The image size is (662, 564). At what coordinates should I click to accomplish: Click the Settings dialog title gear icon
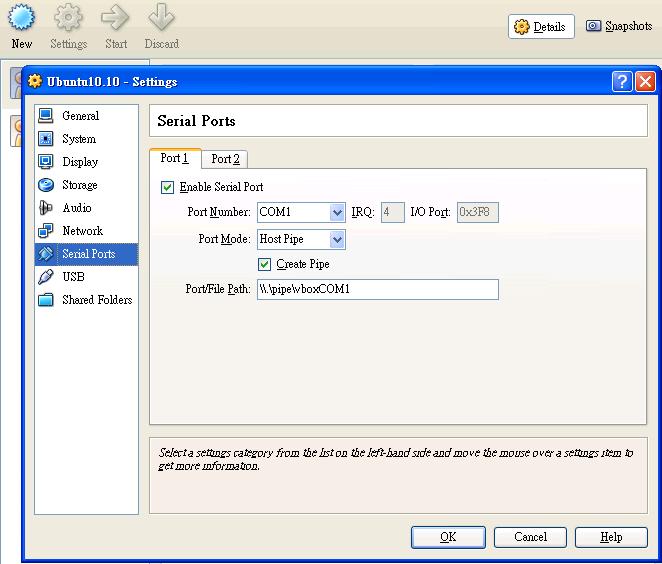pyautogui.click(x=35, y=81)
